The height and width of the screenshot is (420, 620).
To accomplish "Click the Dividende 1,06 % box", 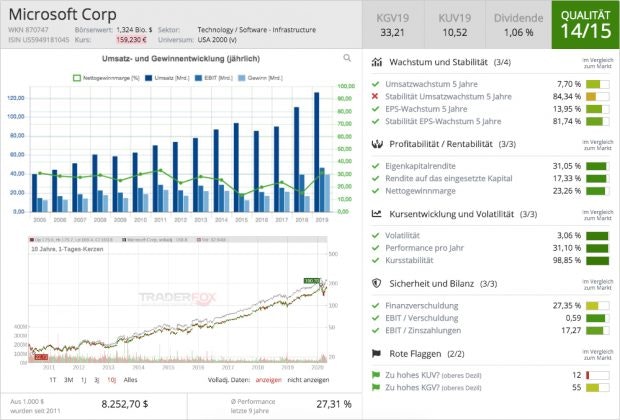I will point(516,24).
